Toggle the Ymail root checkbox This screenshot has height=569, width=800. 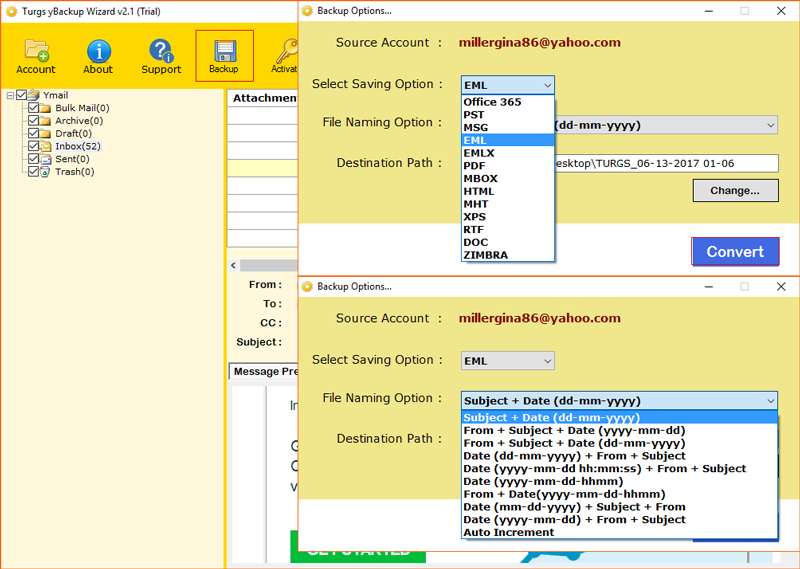click(x=21, y=95)
